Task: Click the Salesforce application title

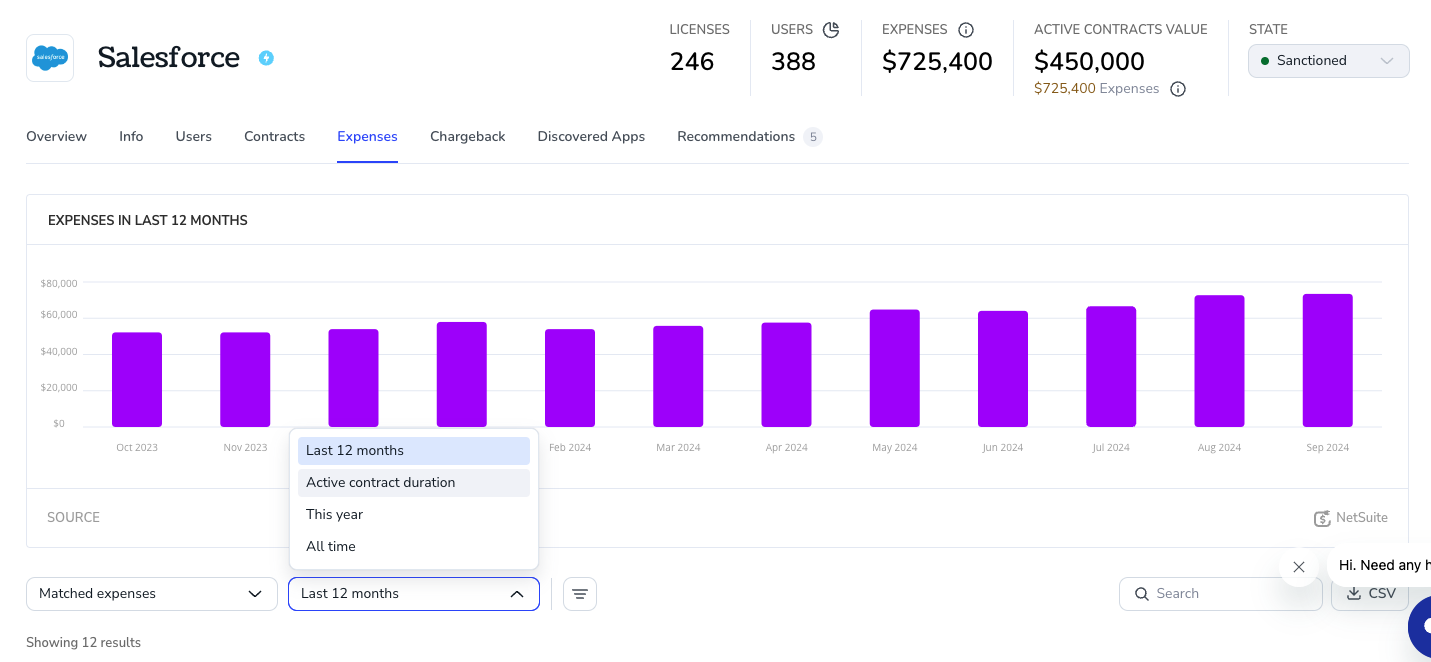Action: [x=169, y=58]
